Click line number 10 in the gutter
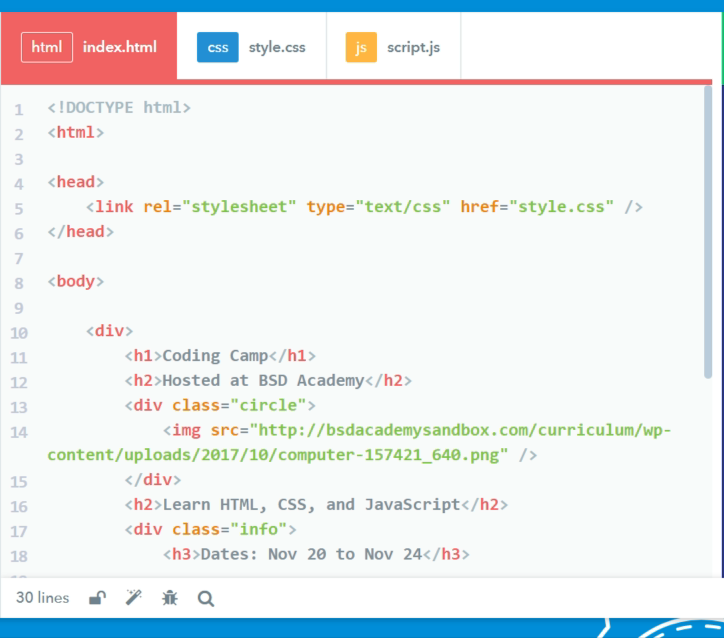Screen dimensions: 724x638 pyautogui.click(x=19, y=333)
